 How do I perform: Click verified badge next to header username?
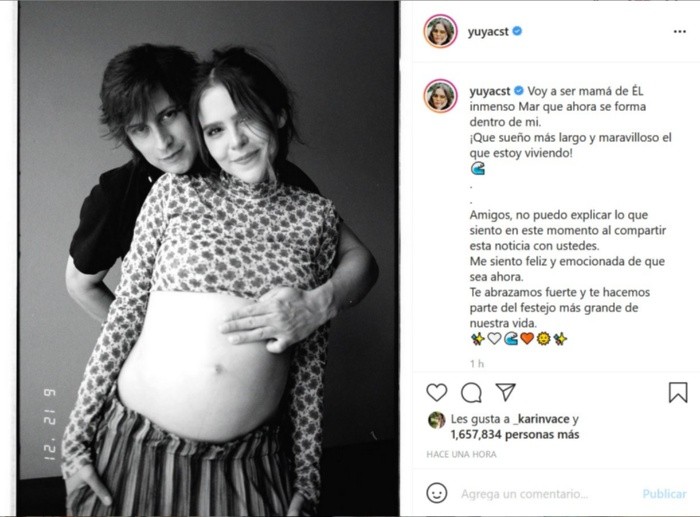click(x=517, y=31)
